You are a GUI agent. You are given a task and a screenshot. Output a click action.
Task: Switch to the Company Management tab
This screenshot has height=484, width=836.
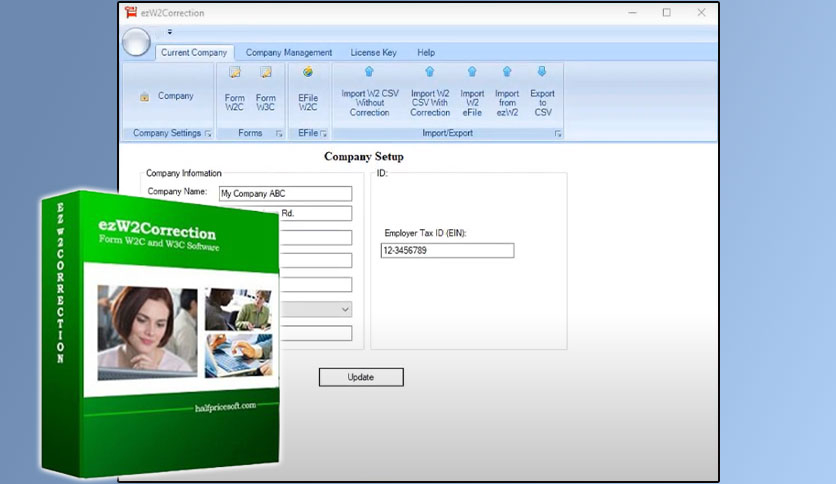(x=289, y=52)
